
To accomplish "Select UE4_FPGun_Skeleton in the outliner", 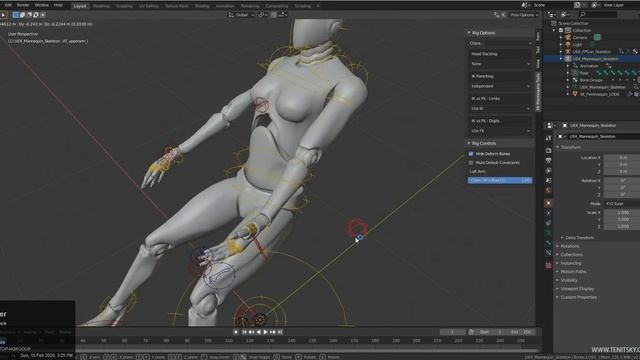I will tap(592, 51).
